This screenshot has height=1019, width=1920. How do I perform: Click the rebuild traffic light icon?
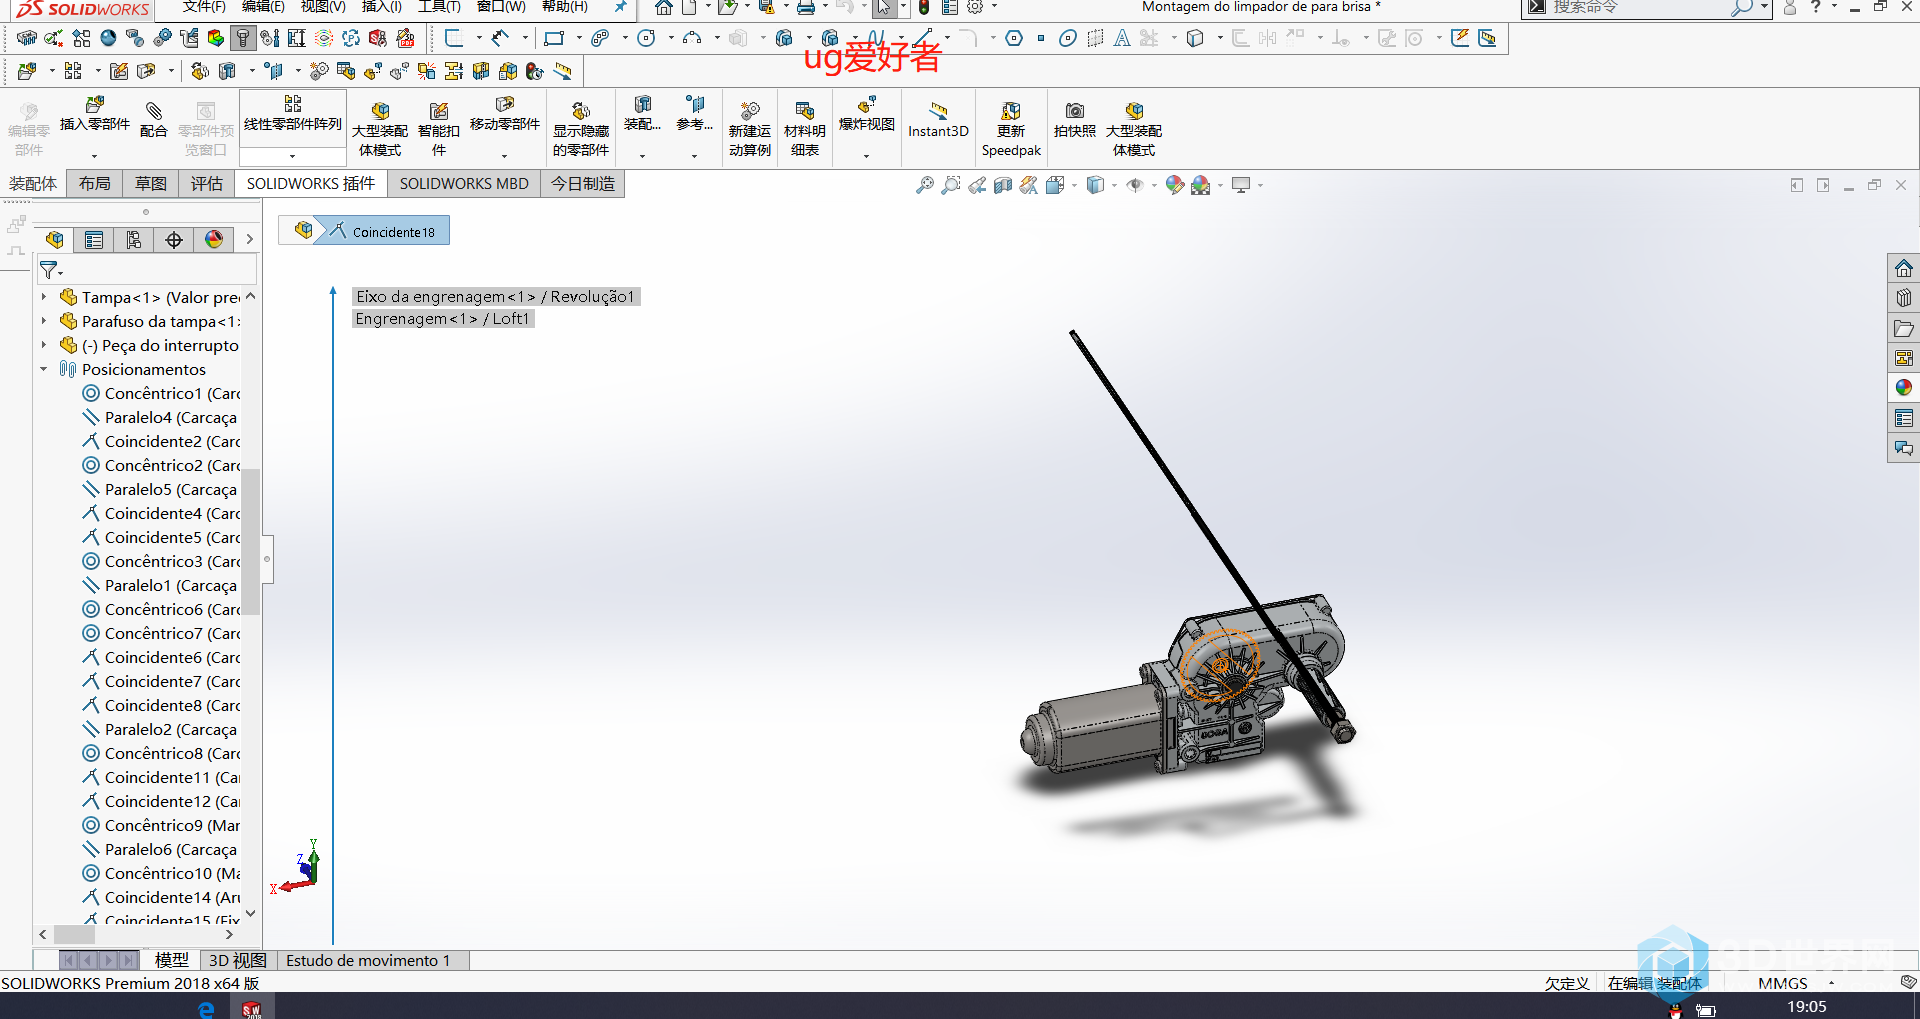click(x=924, y=8)
